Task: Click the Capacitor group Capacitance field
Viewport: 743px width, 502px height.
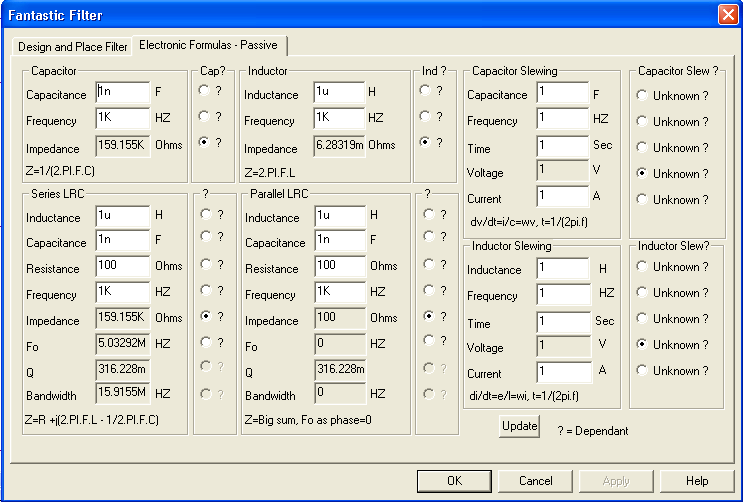Action: [x=122, y=92]
